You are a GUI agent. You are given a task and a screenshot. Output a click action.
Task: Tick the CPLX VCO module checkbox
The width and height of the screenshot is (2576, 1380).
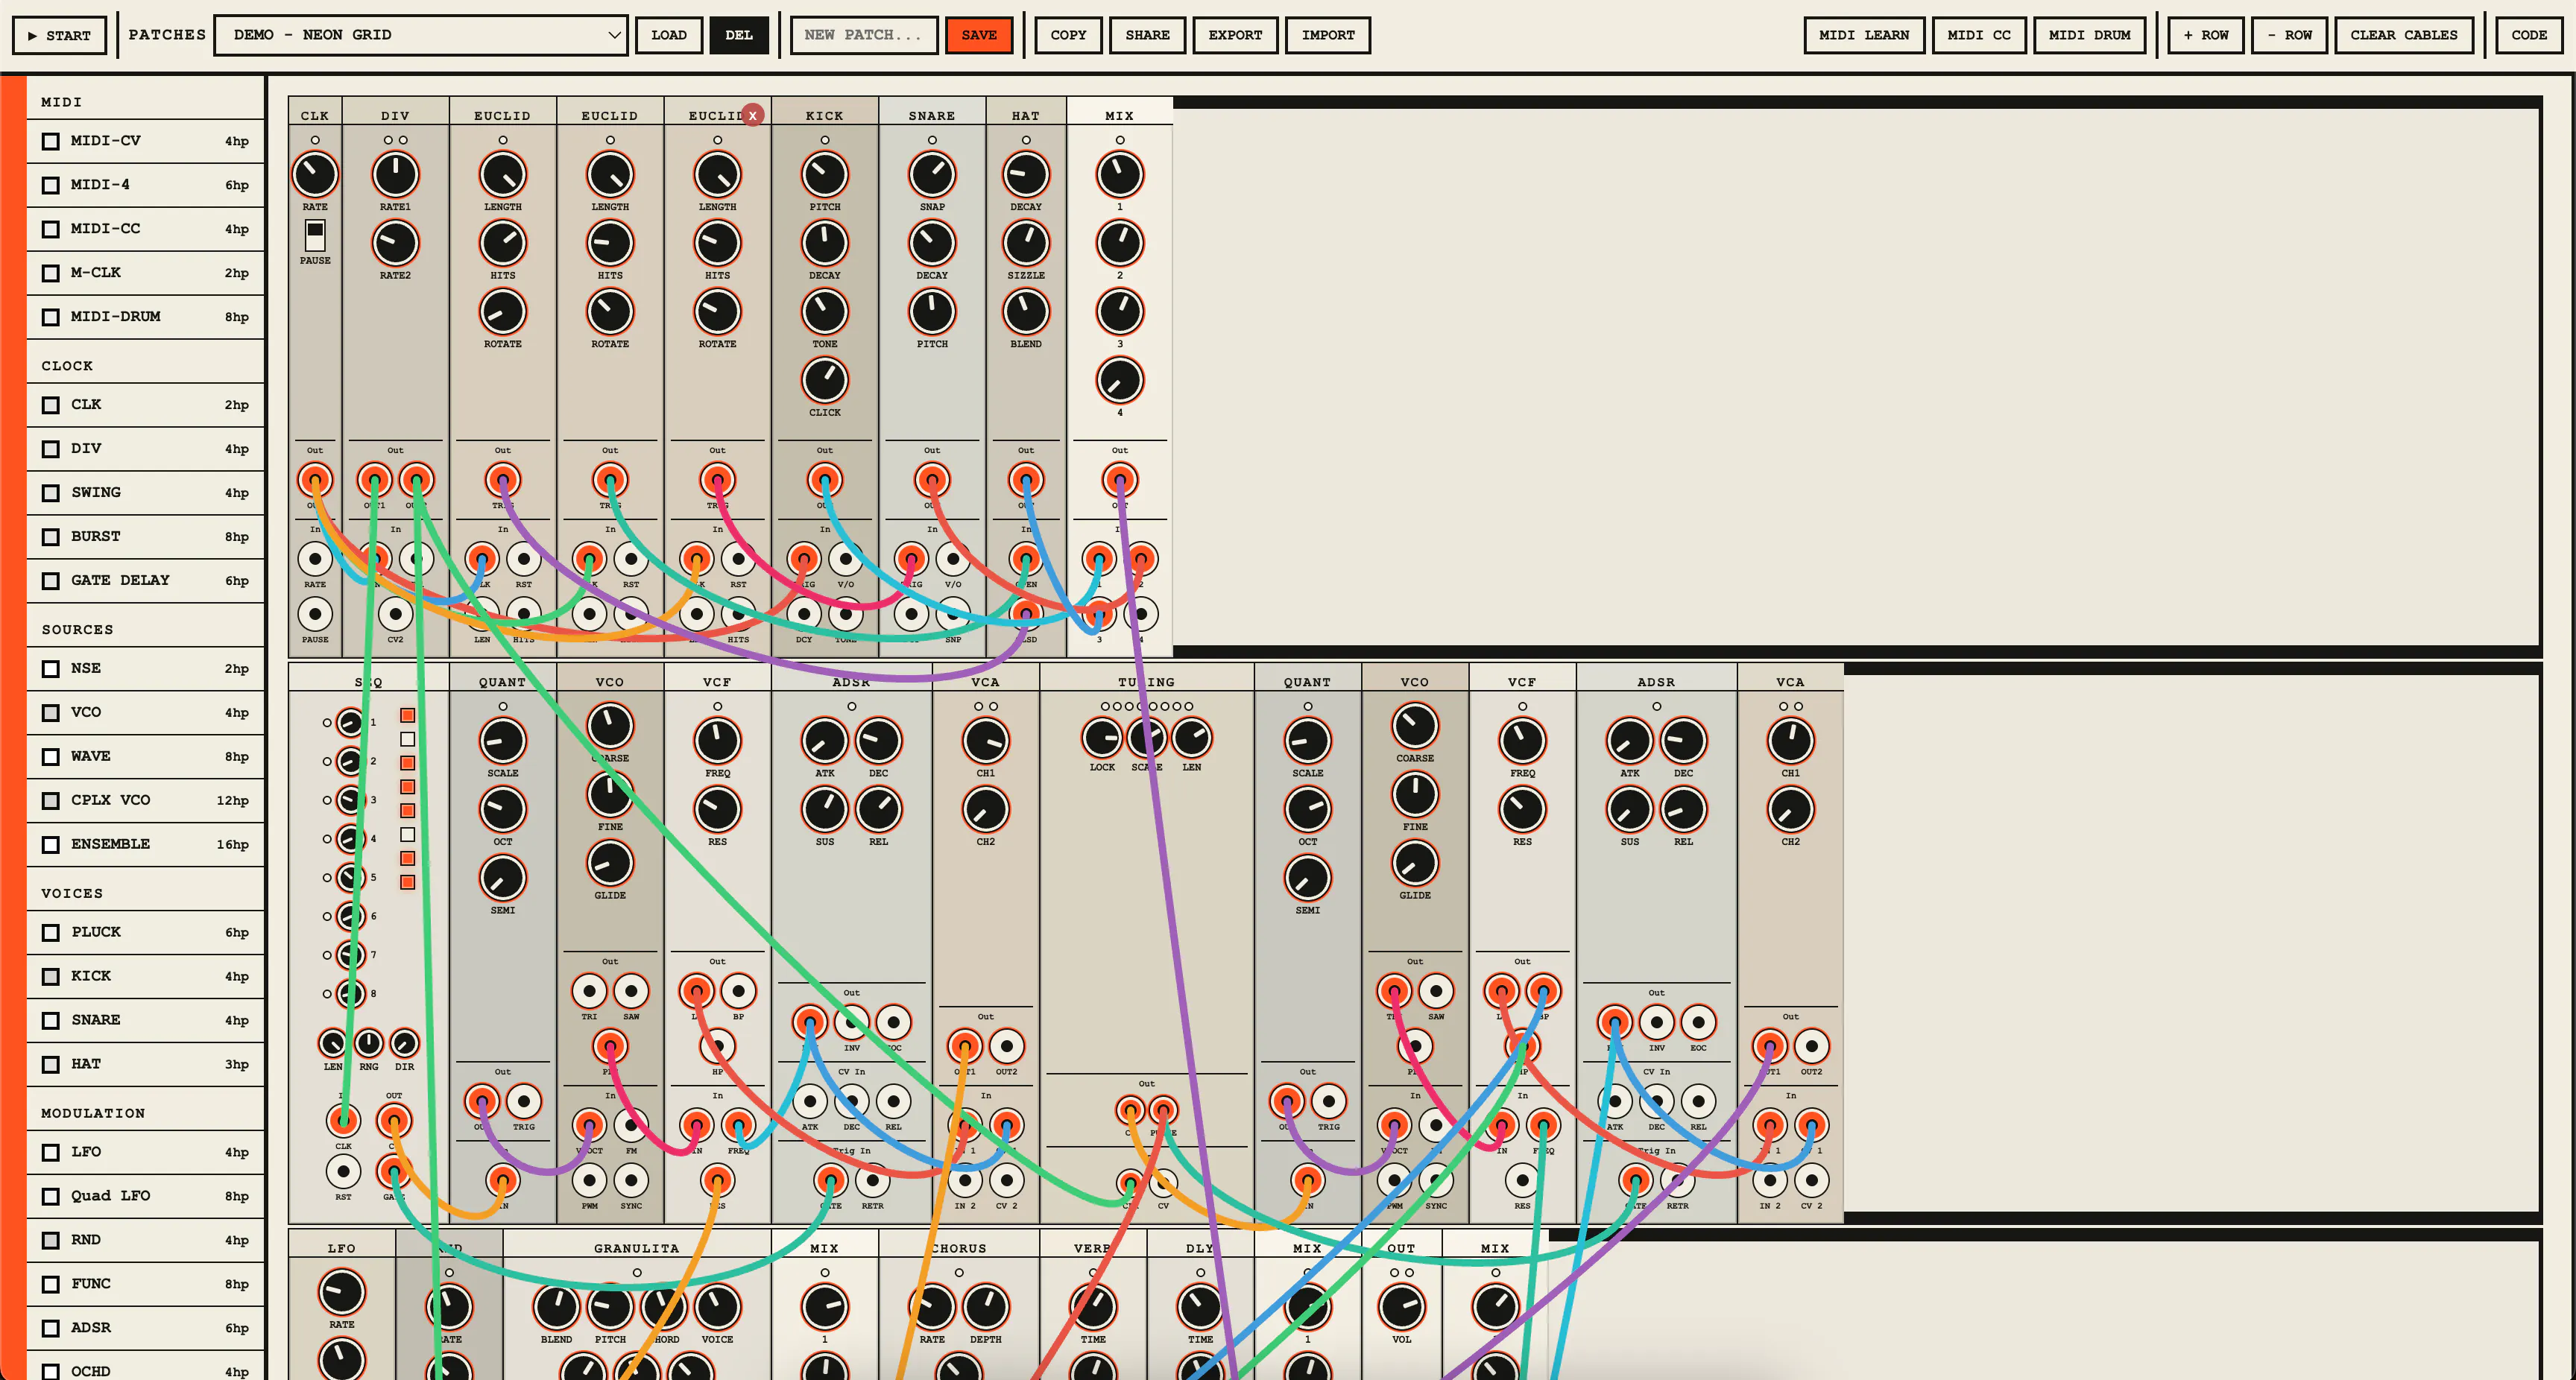pos(51,801)
